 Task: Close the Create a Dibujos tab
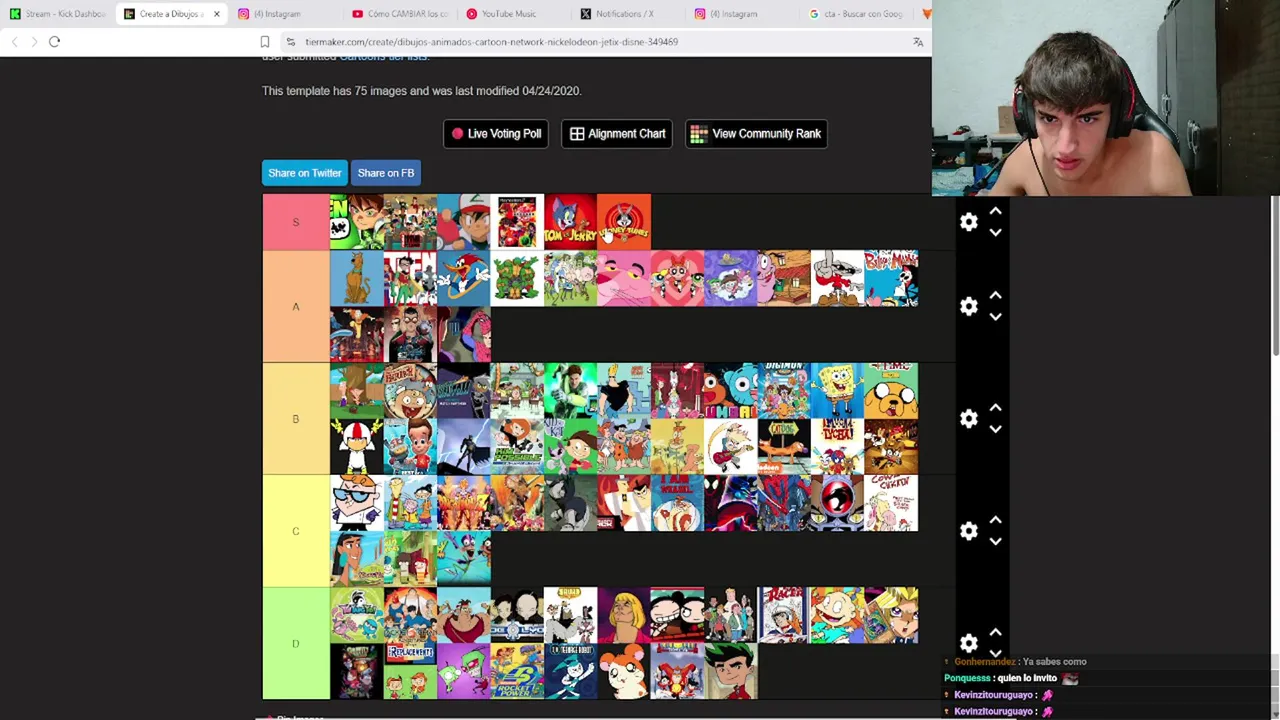pyautogui.click(x=216, y=14)
